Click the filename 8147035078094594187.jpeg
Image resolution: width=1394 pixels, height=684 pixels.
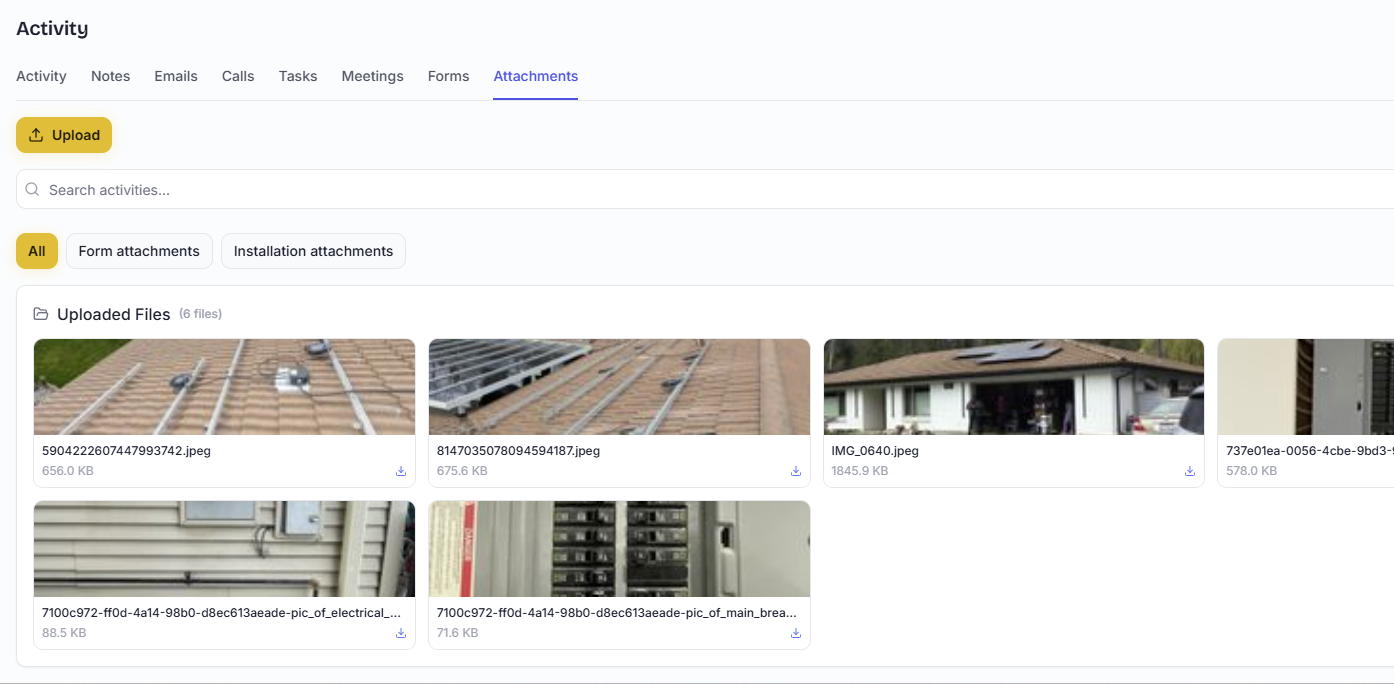coord(518,451)
